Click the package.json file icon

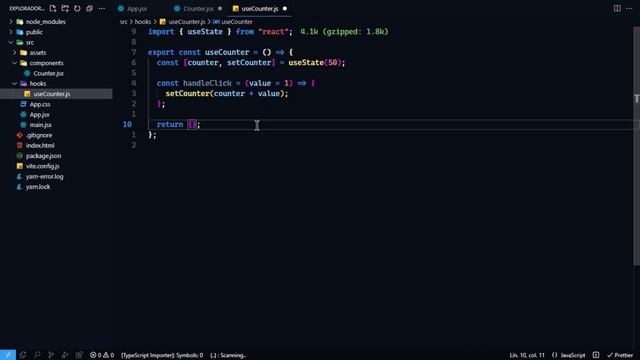[20, 156]
